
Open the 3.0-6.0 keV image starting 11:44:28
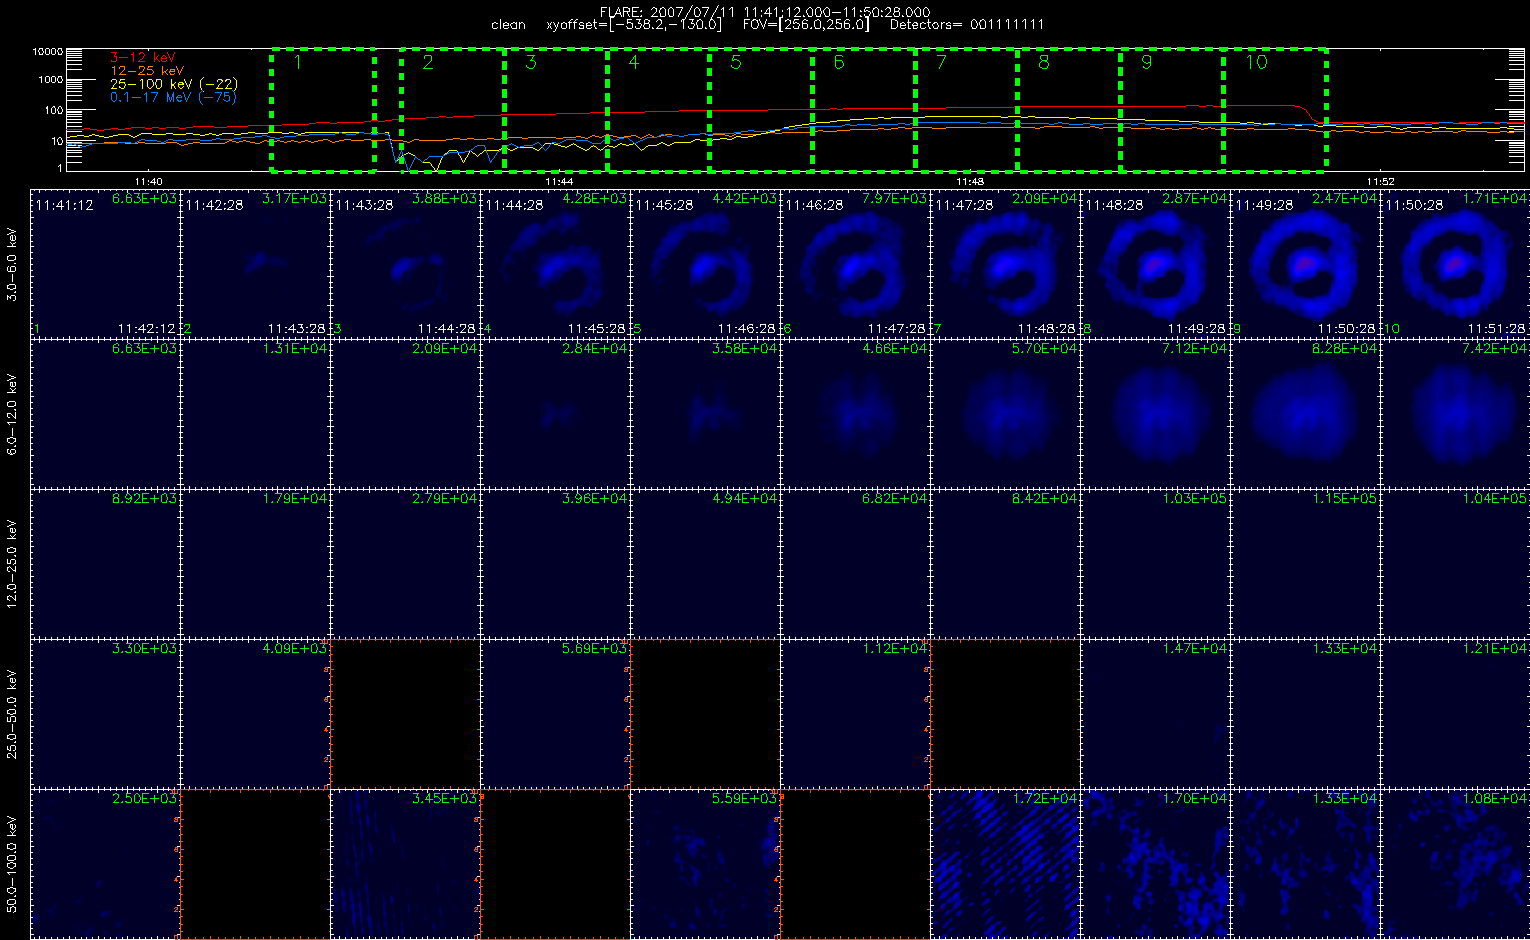pos(555,264)
